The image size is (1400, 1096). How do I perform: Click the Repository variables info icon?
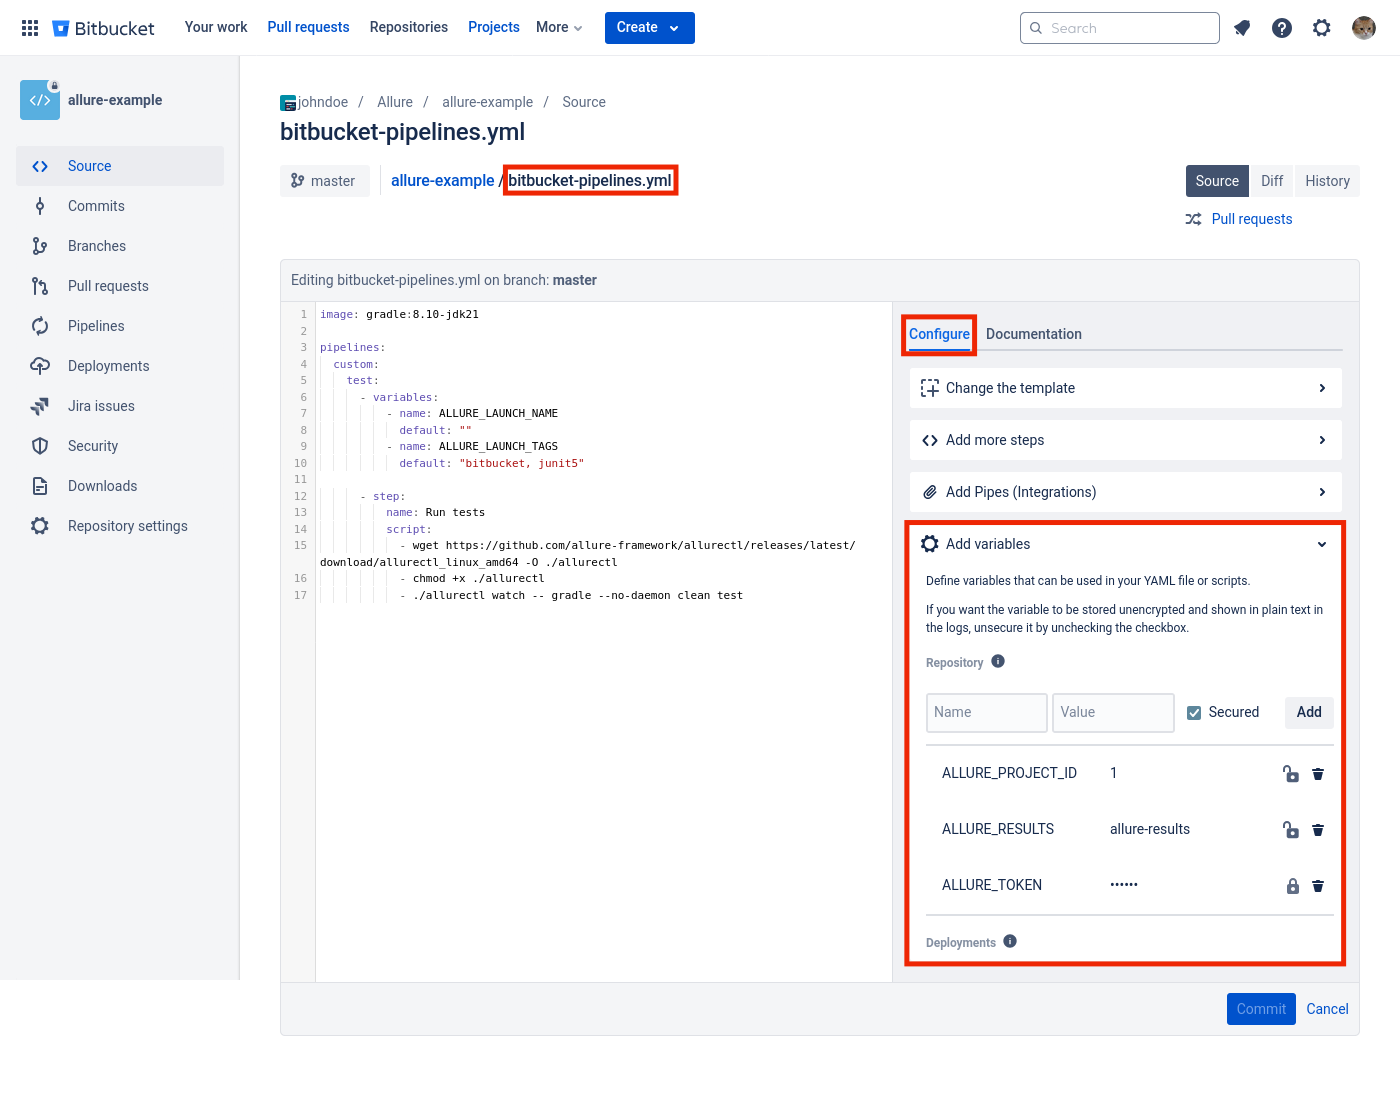(997, 661)
